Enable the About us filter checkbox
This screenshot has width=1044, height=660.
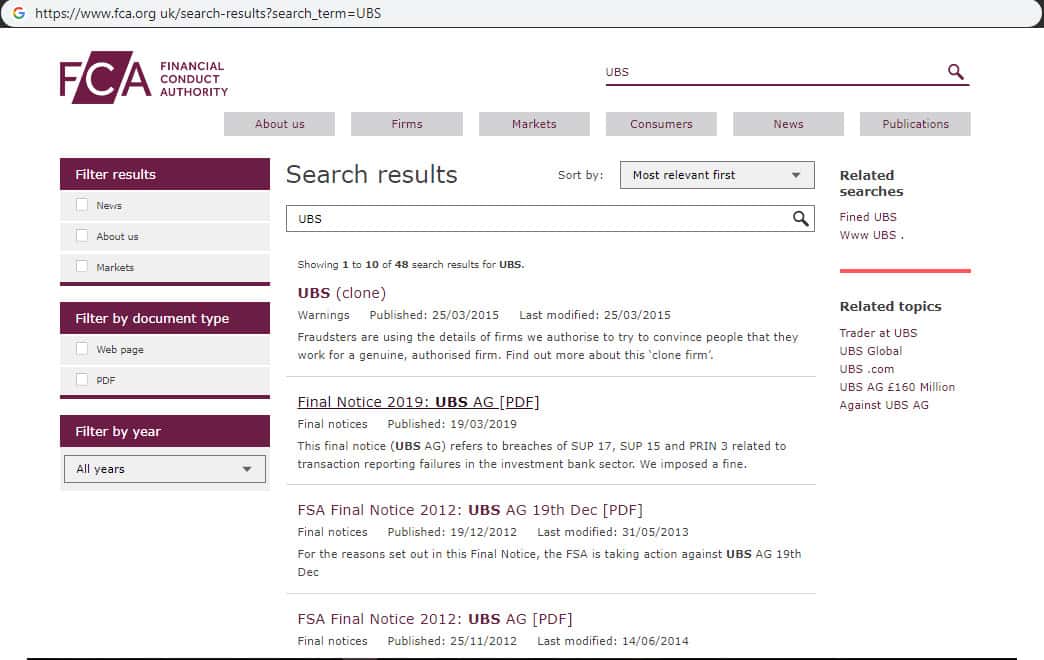tap(82, 236)
